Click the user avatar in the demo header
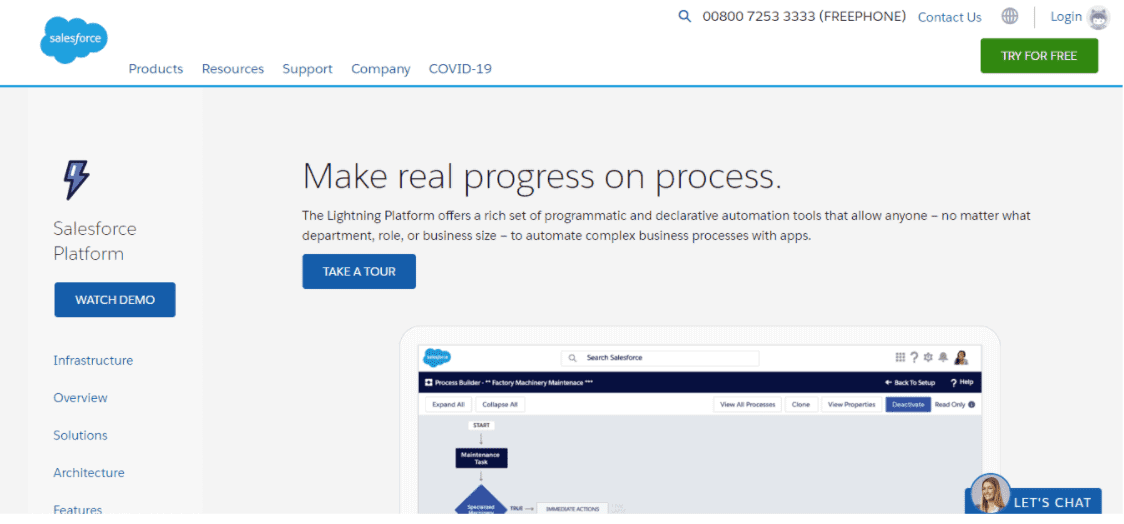The height and width of the screenshot is (524, 1124). coord(961,357)
